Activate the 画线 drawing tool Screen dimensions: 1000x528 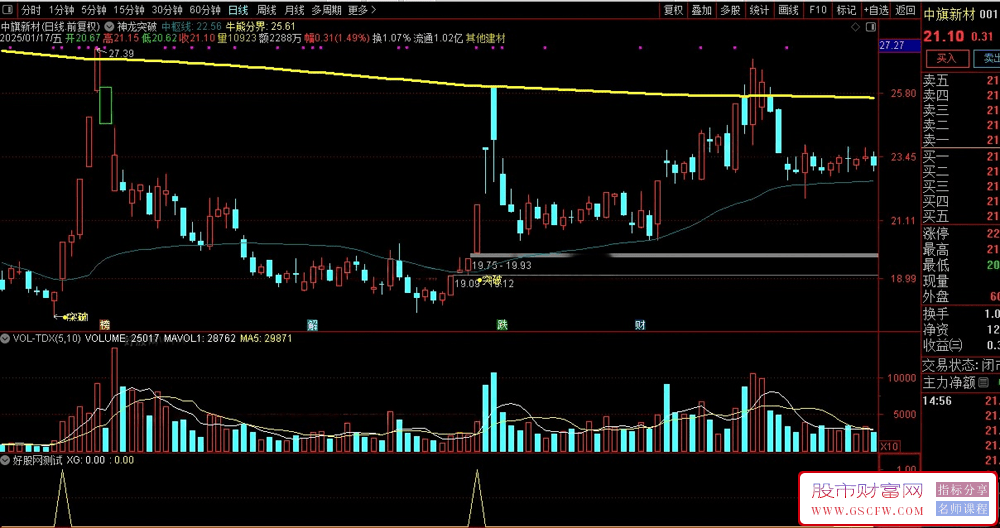788,10
